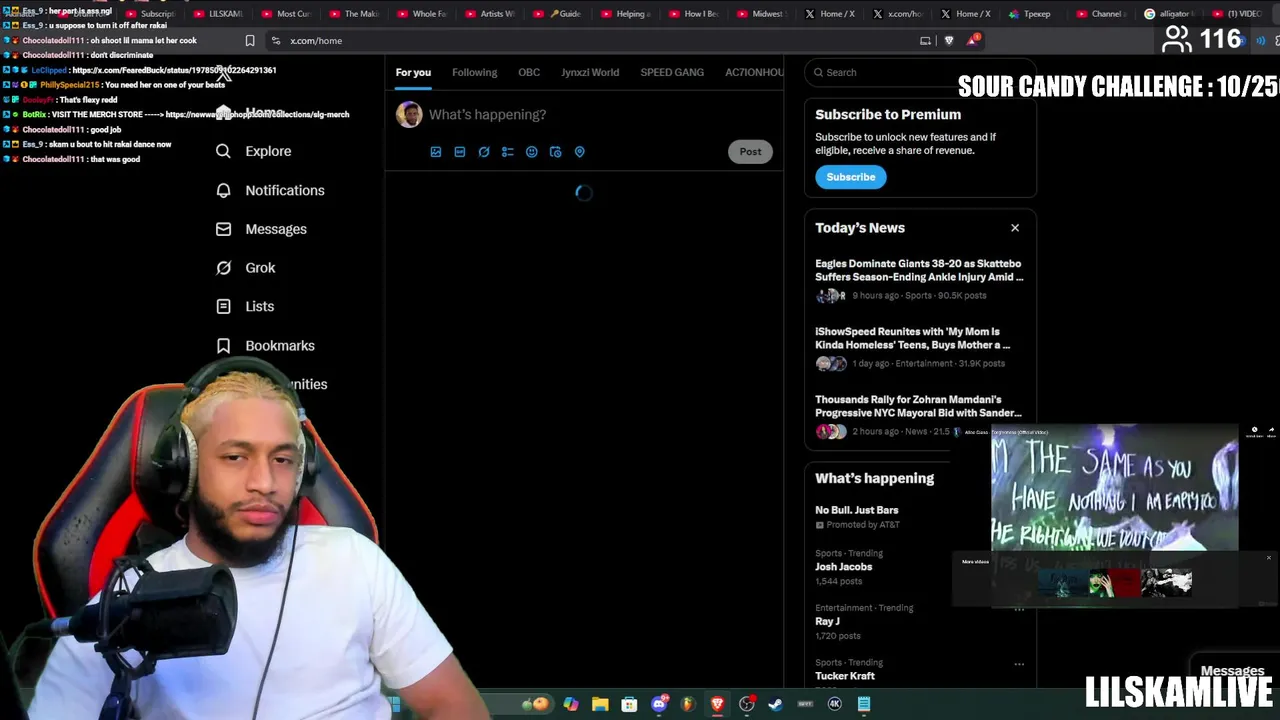Bookmark this page in address bar

pos(250,41)
